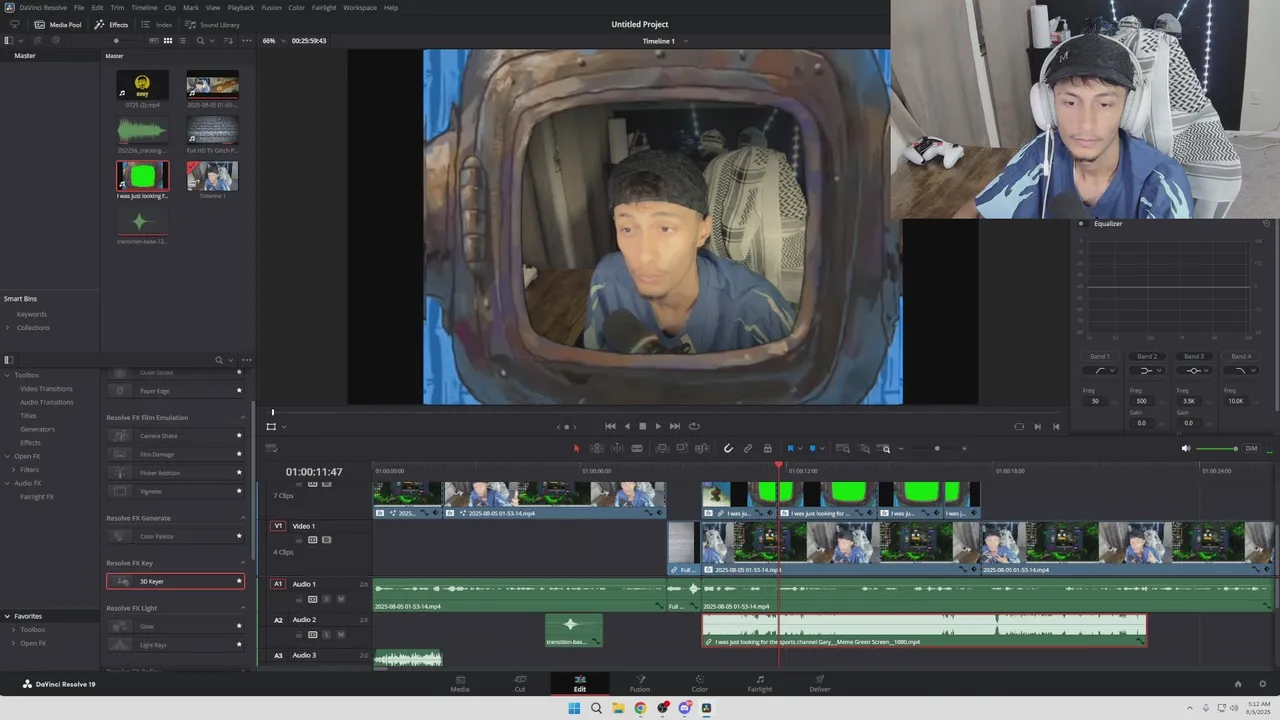Click the Band 1 Freq value field
Image resolution: width=1280 pixels, height=720 pixels.
tap(1095, 401)
